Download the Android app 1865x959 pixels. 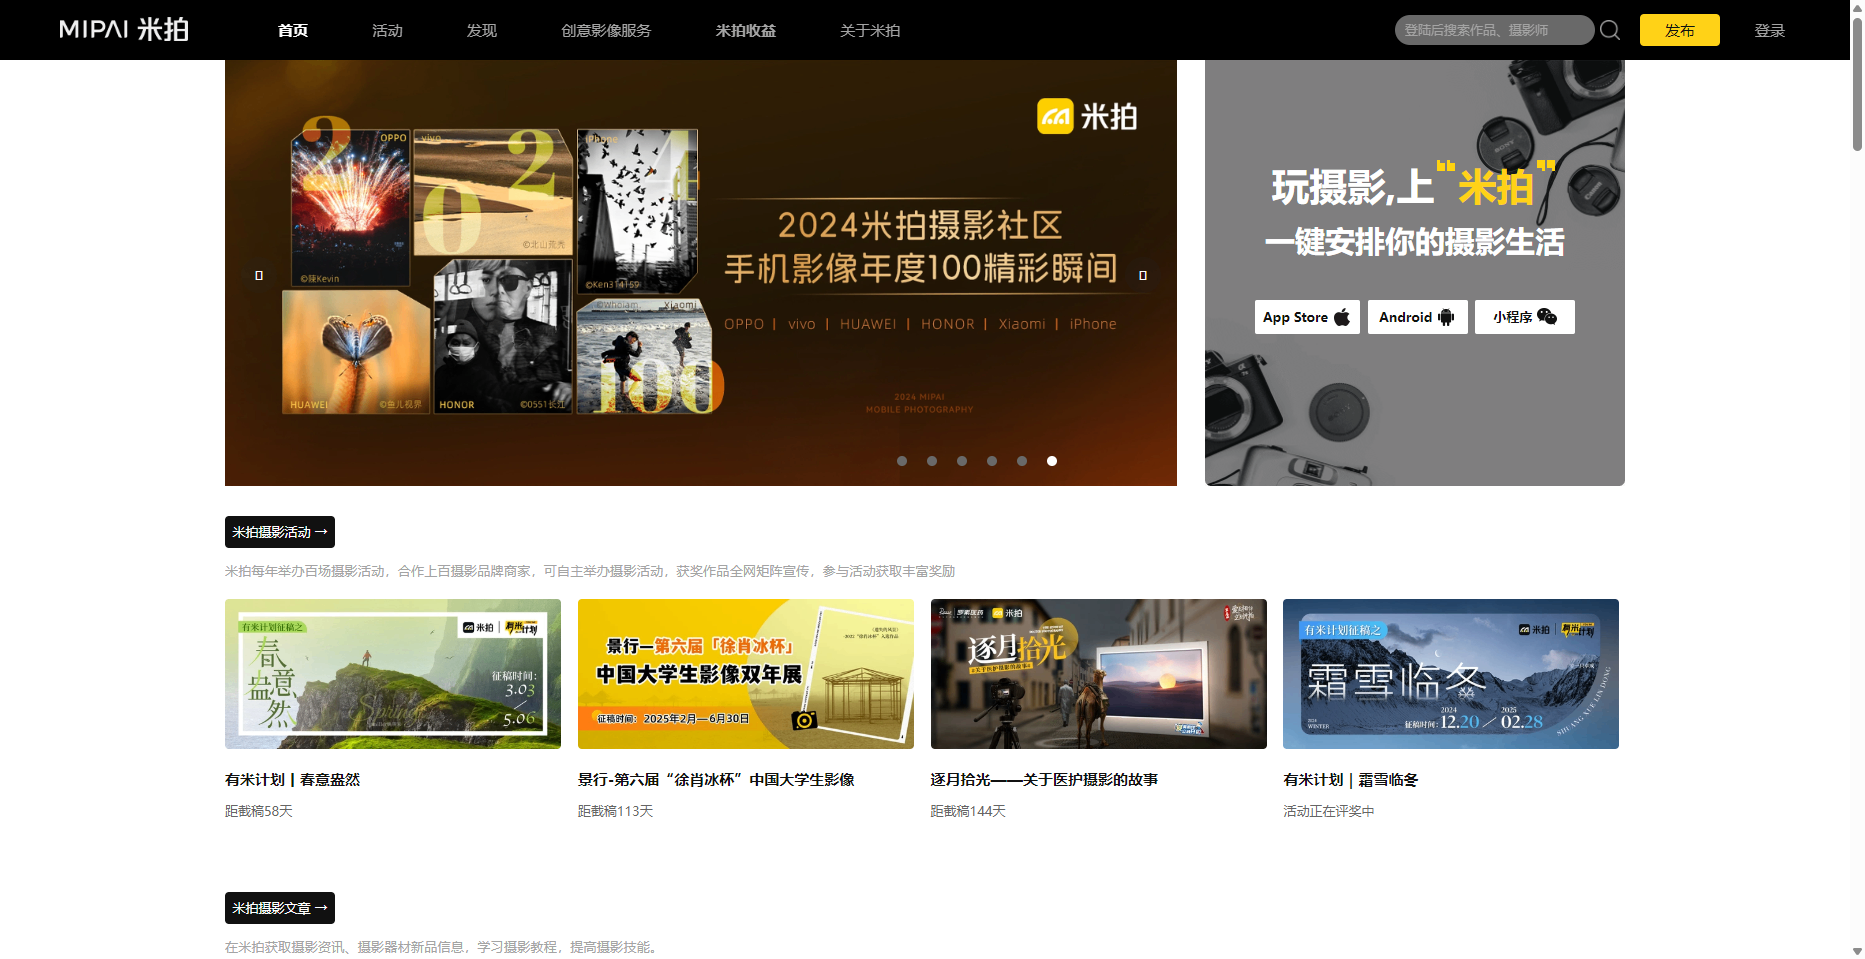click(x=1417, y=317)
